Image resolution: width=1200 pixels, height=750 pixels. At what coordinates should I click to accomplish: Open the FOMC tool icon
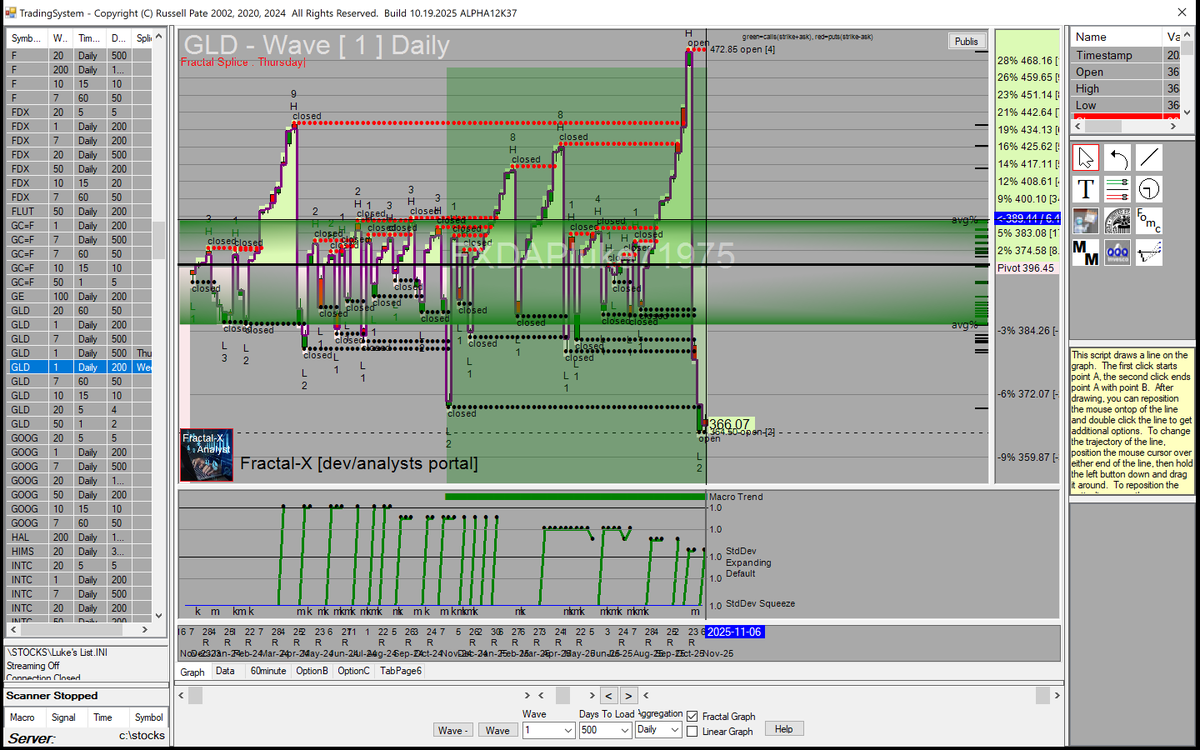coord(1150,220)
